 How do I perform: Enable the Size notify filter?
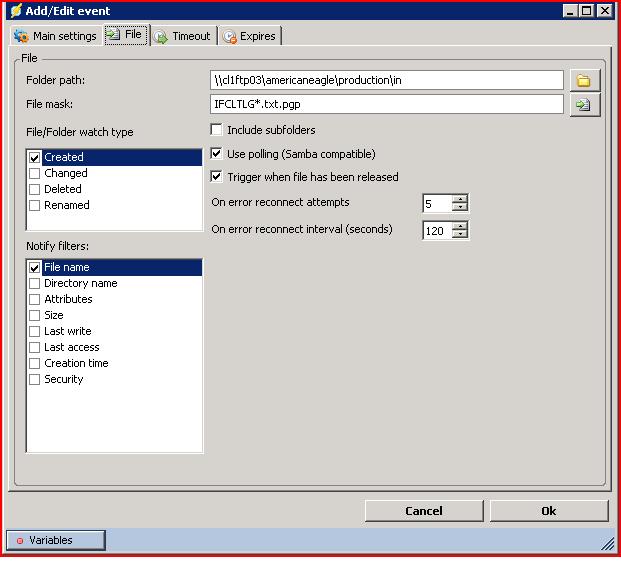[35, 315]
